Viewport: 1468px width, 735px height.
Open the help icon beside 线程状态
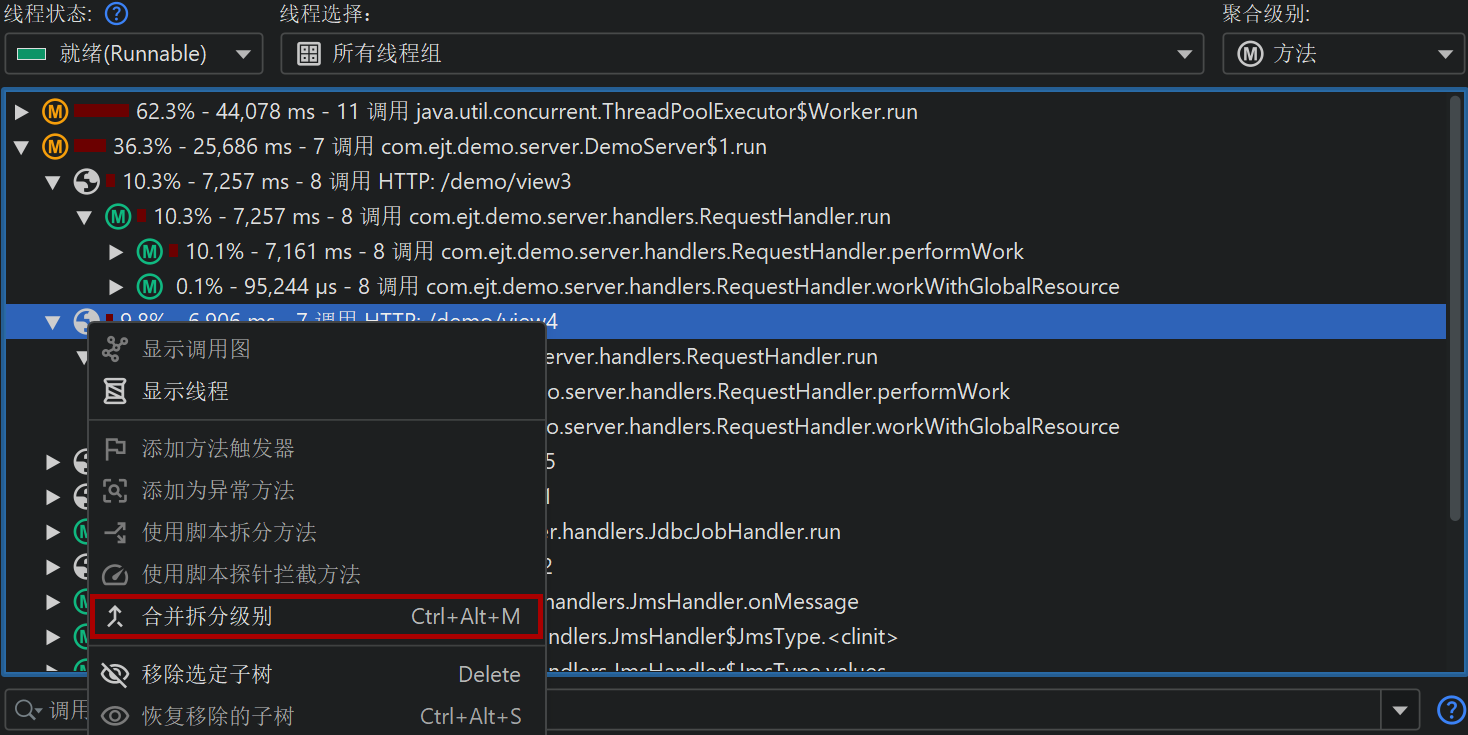pyautogui.click(x=117, y=14)
